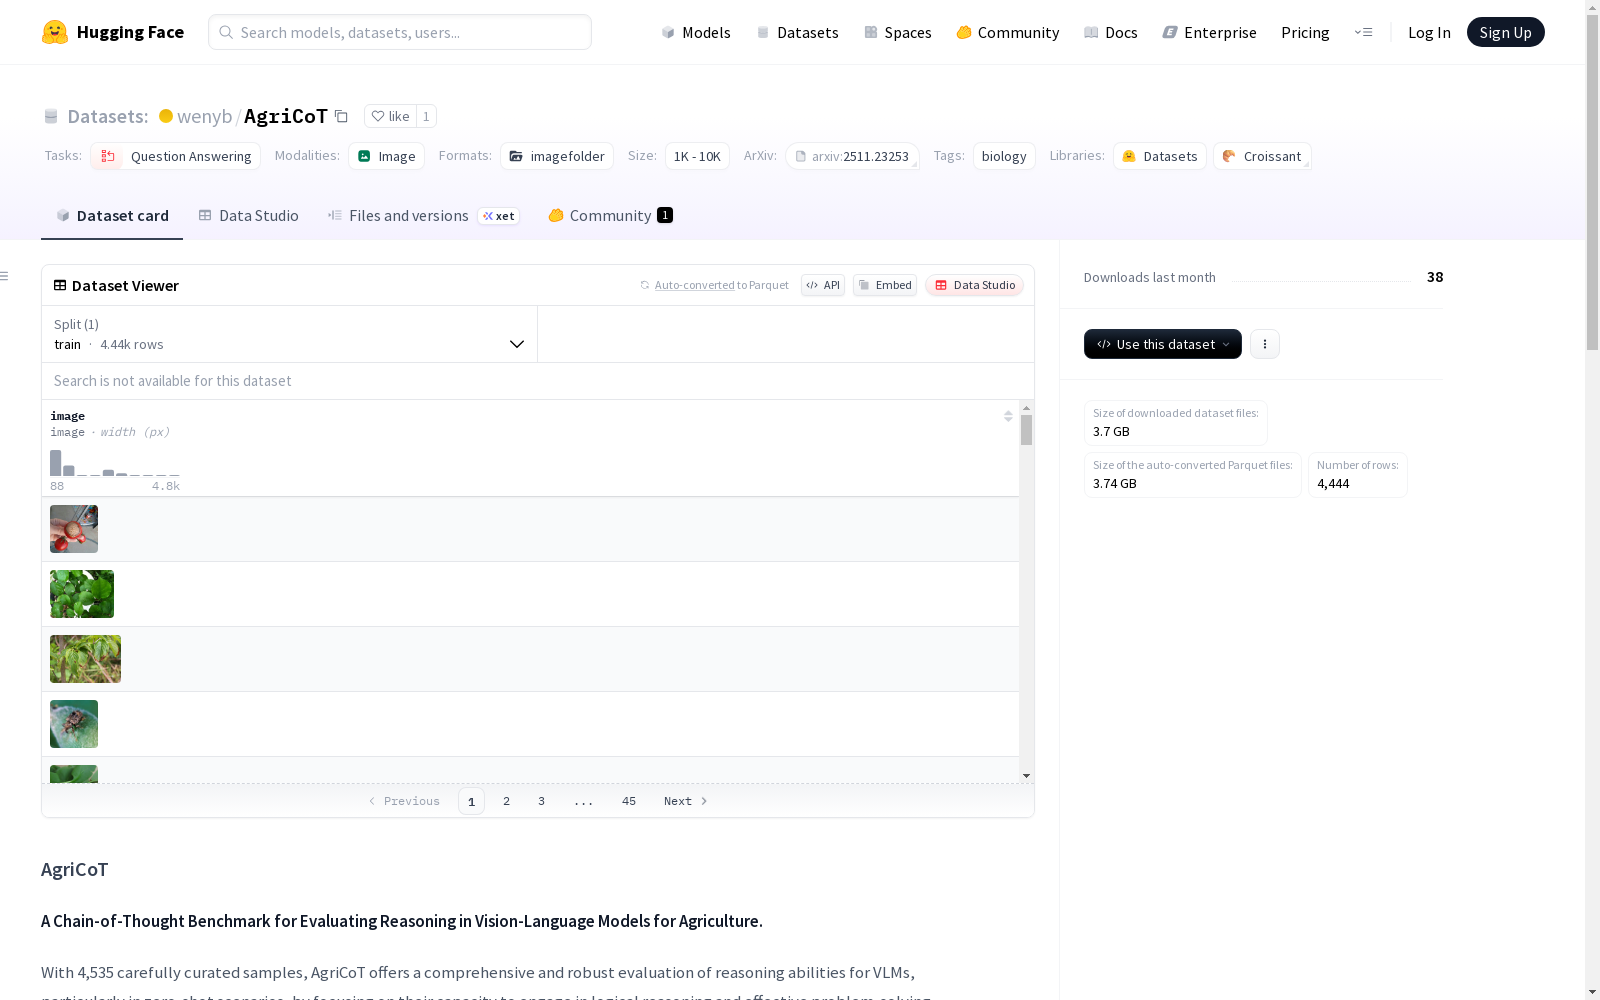Image resolution: width=1600 pixels, height=1000 pixels.
Task: Click the Datasets breadcrumb link
Action: (x=108, y=116)
